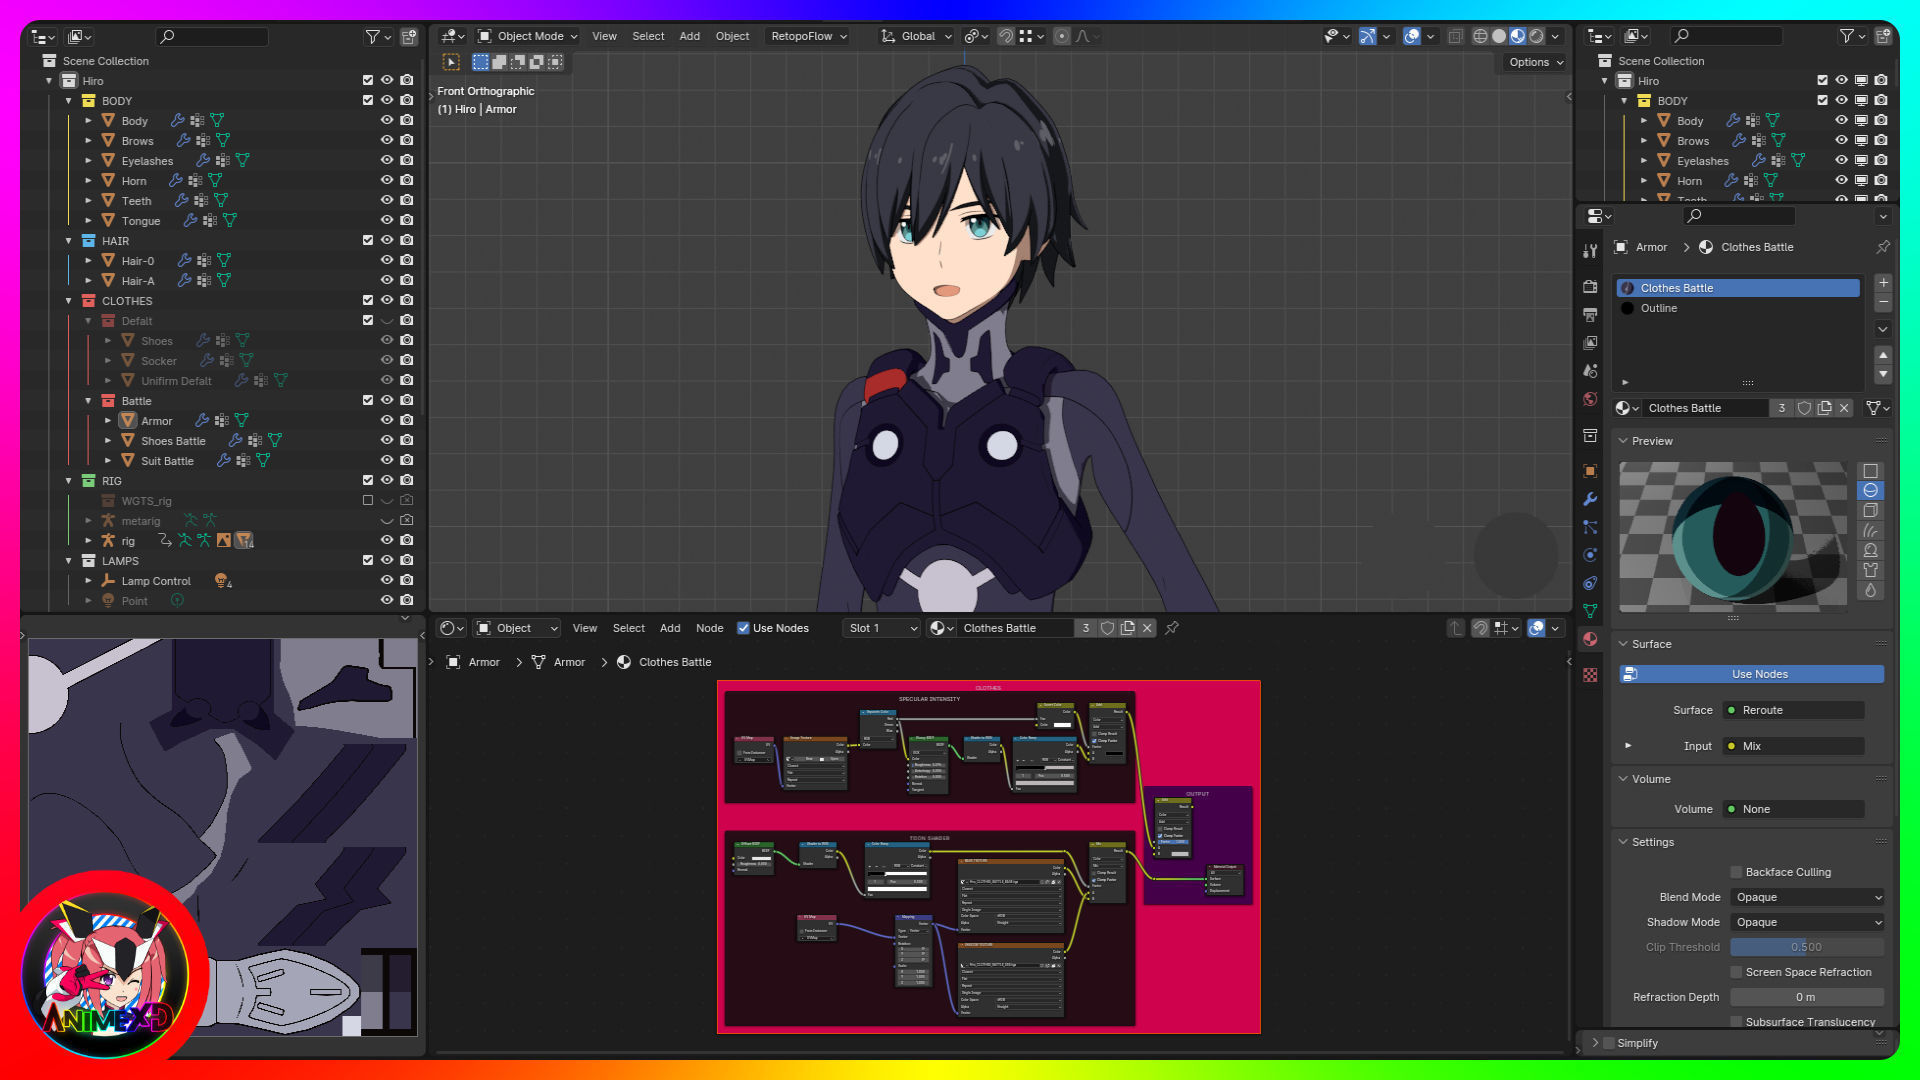Viewport: 1920px width, 1080px height.
Task: Open the Object Data properties tab
Action: tap(1590, 610)
